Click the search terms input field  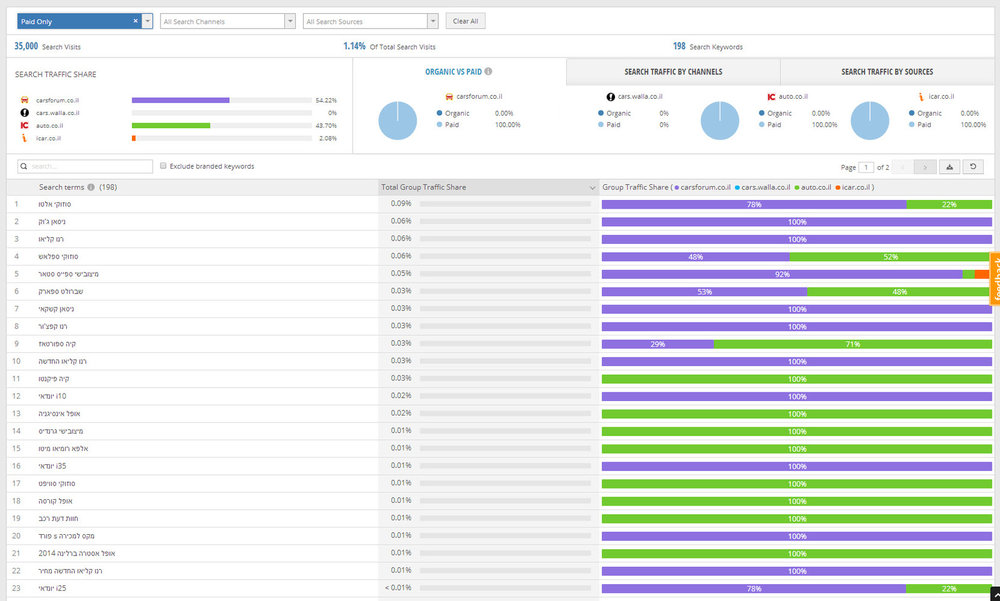pyautogui.click(x=85, y=166)
